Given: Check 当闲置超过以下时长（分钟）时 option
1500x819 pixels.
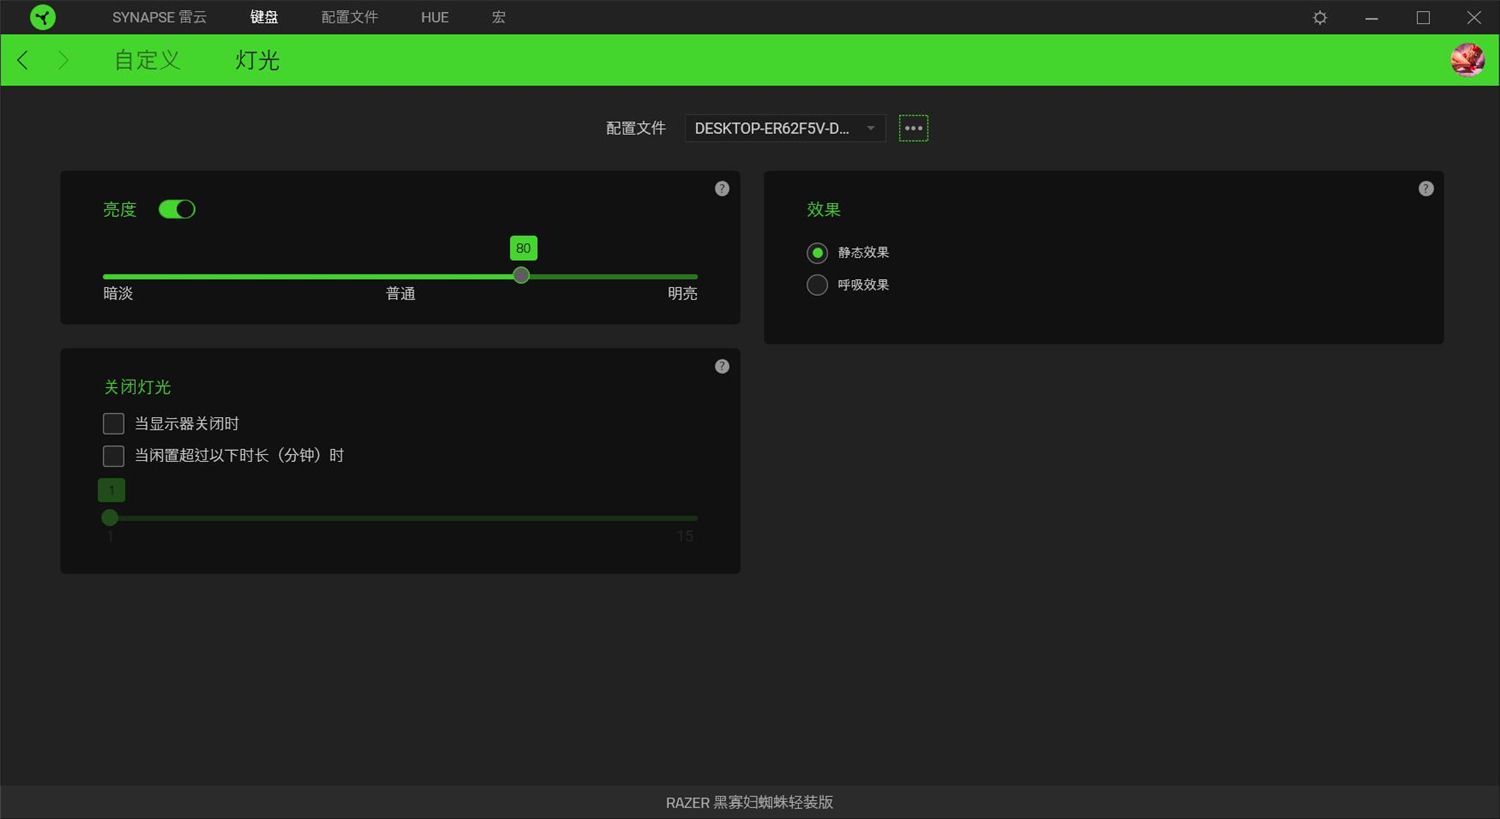Looking at the screenshot, I should [113, 456].
